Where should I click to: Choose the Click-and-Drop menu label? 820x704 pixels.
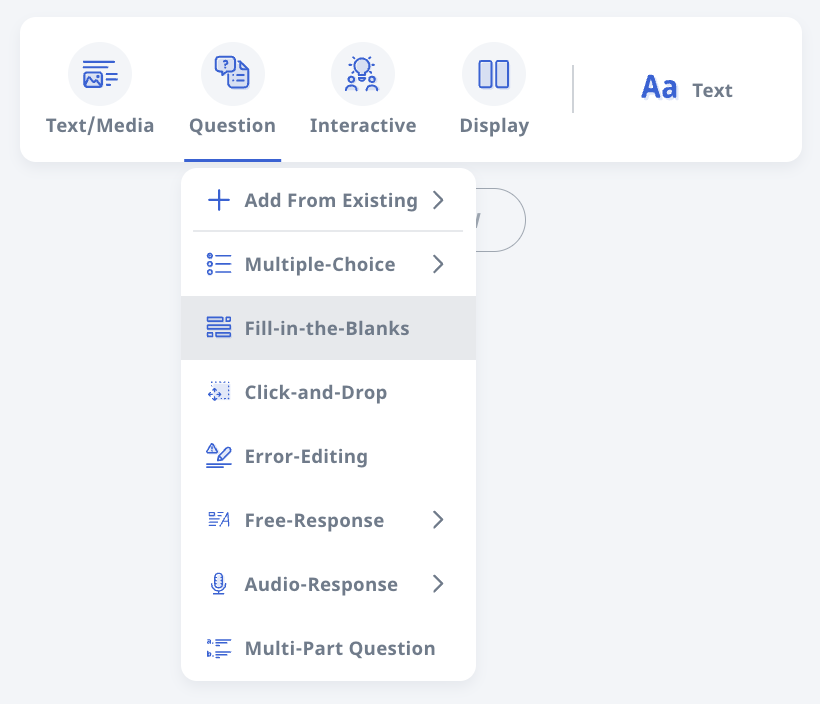[x=316, y=392]
